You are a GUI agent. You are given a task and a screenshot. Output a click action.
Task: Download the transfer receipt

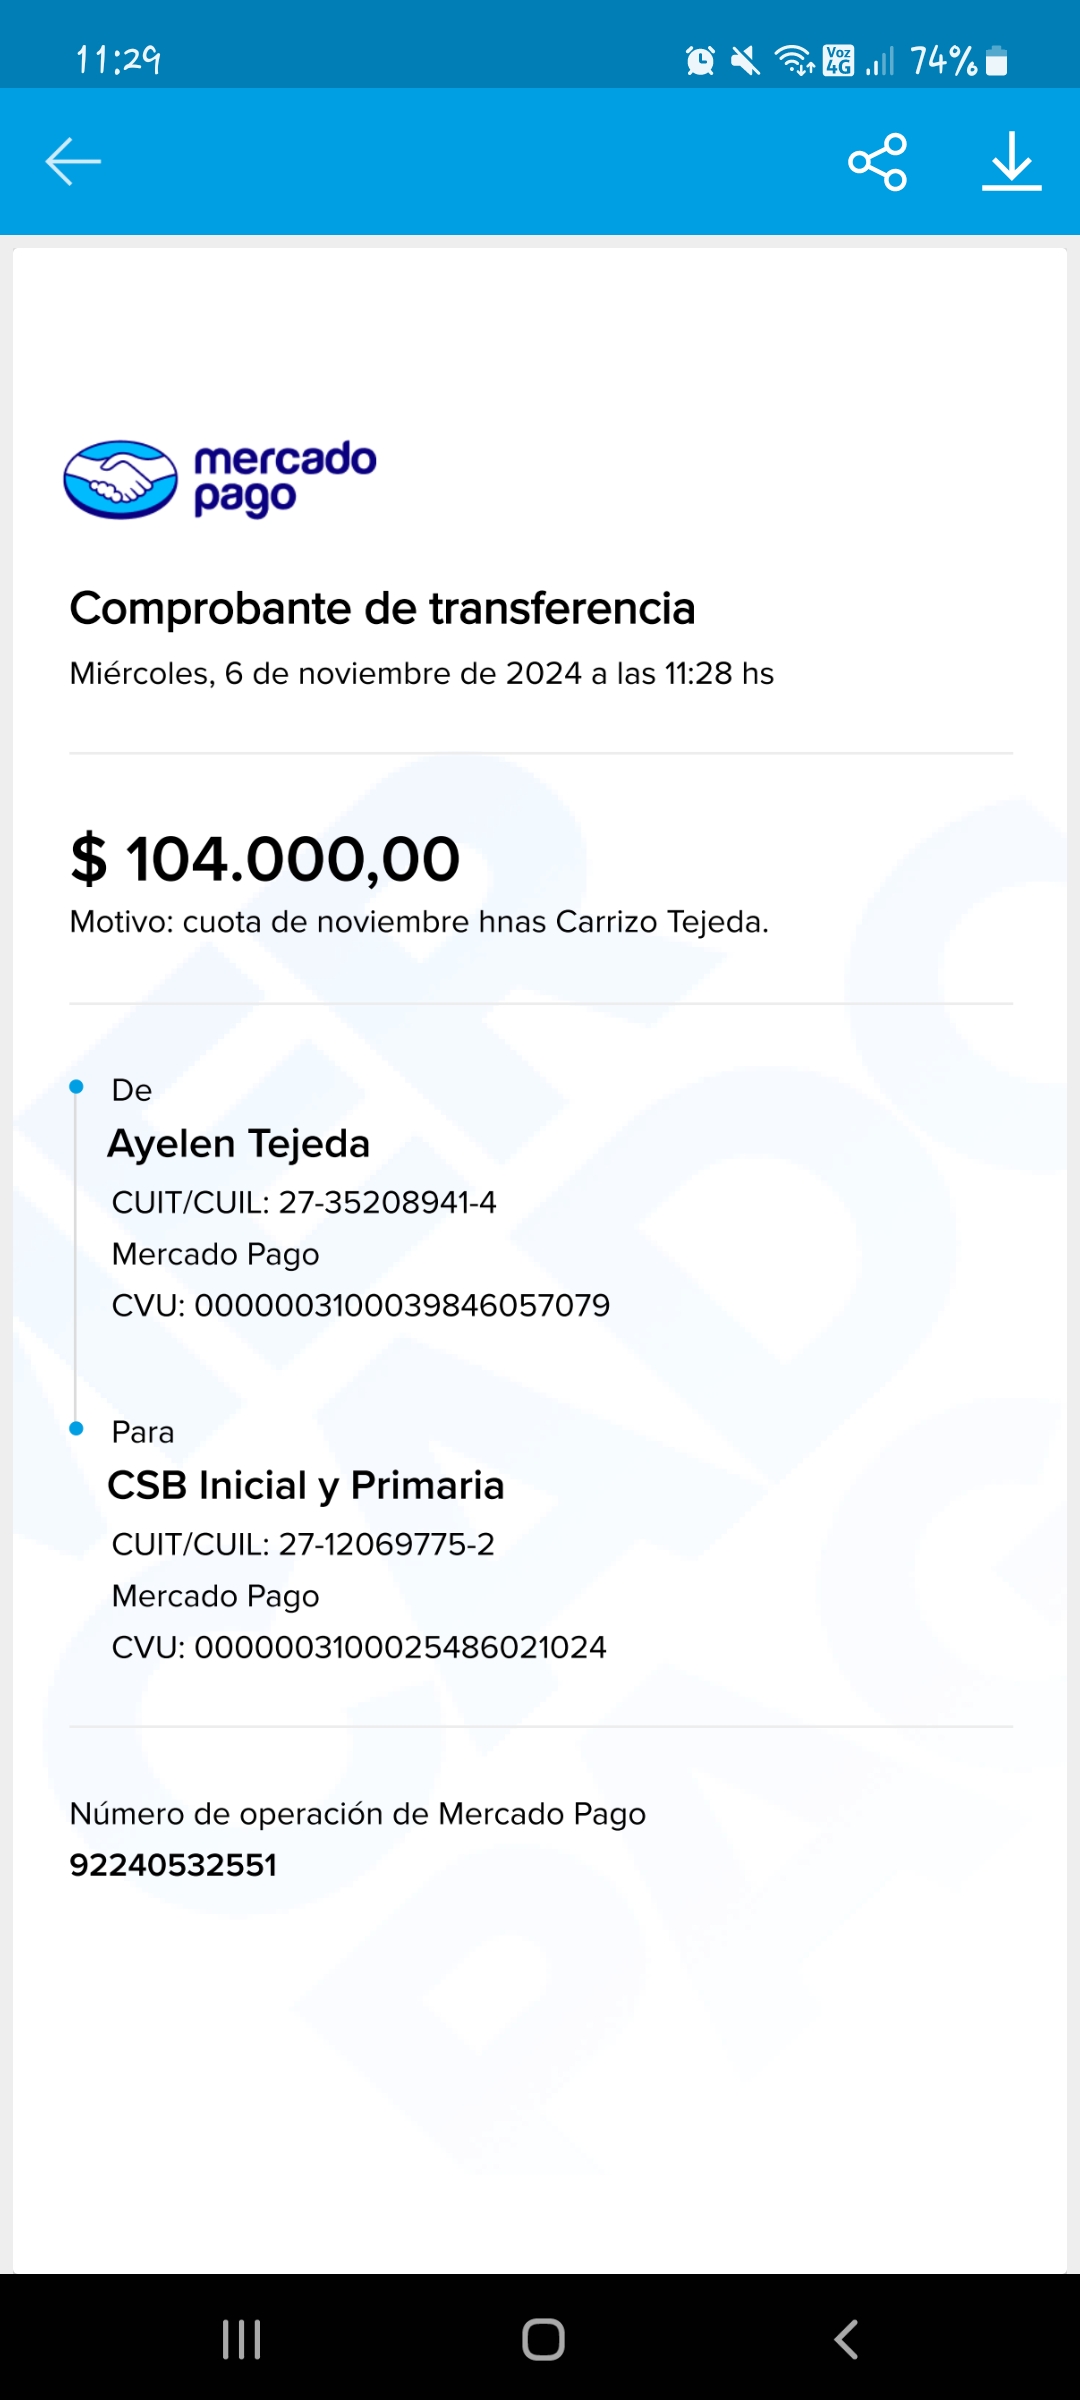1011,162
